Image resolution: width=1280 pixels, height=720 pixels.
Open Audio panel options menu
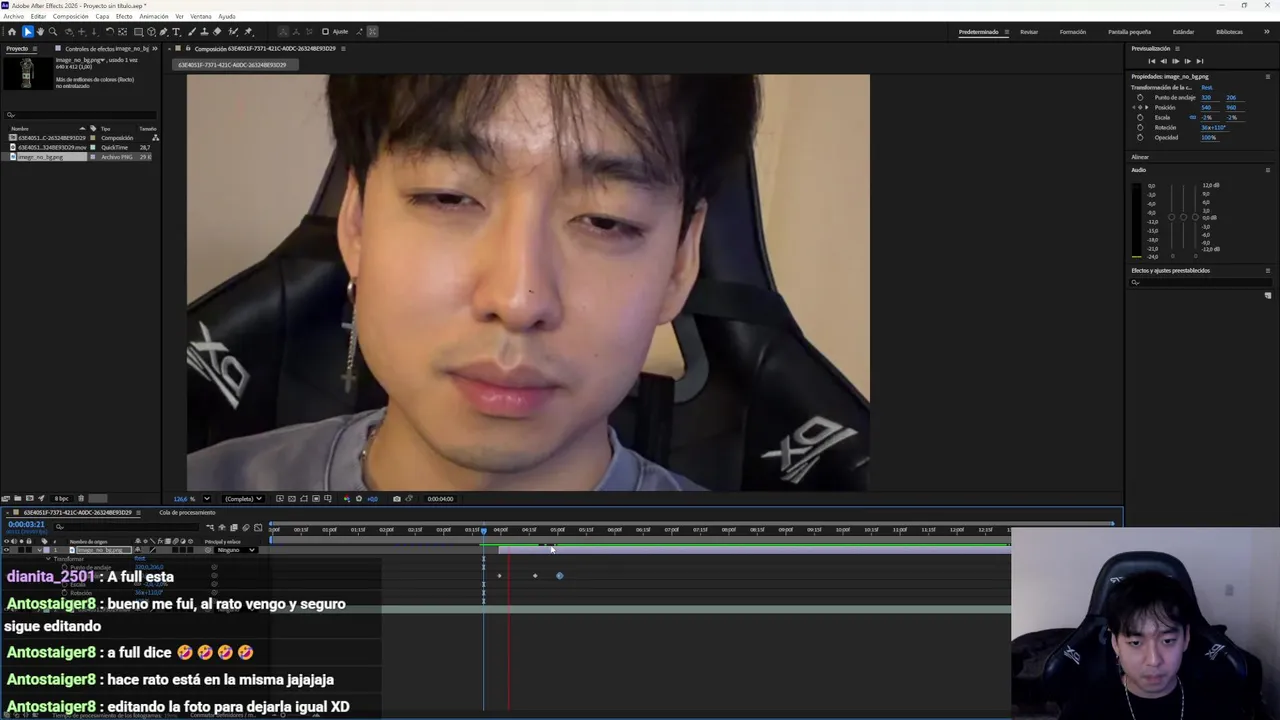click(x=1268, y=170)
